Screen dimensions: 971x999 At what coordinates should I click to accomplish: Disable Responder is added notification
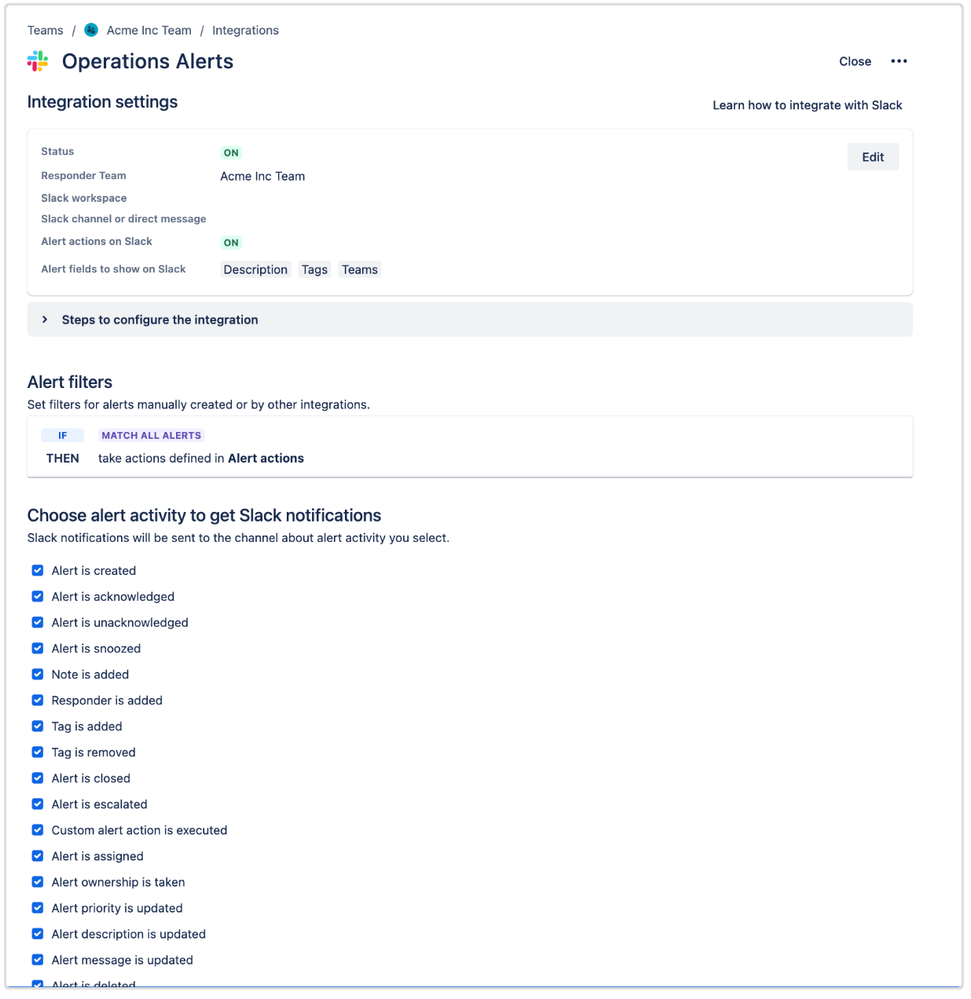tap(38, 700)
